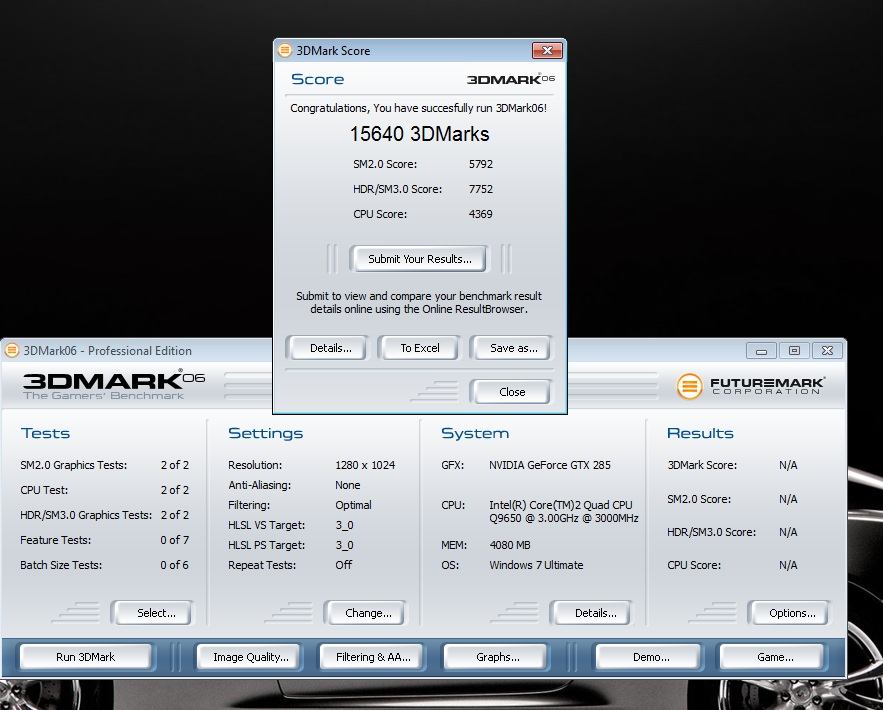Click the Settings panel heading
Image resolution: width=883 pixels, height=710 pixels.
pyautogui.click(x=265, y=433)
